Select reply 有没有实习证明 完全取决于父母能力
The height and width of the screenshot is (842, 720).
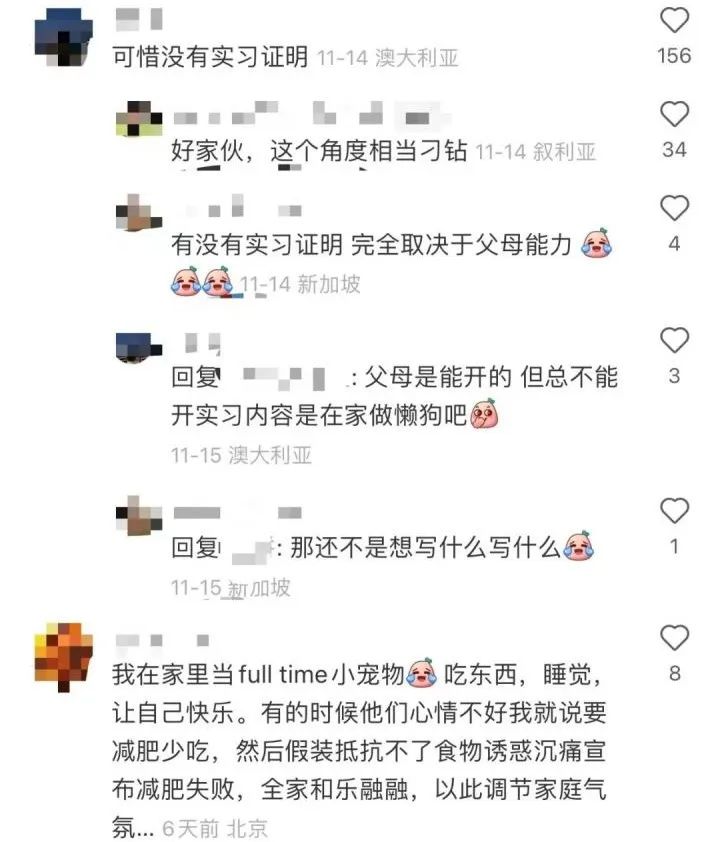point(371,245)
